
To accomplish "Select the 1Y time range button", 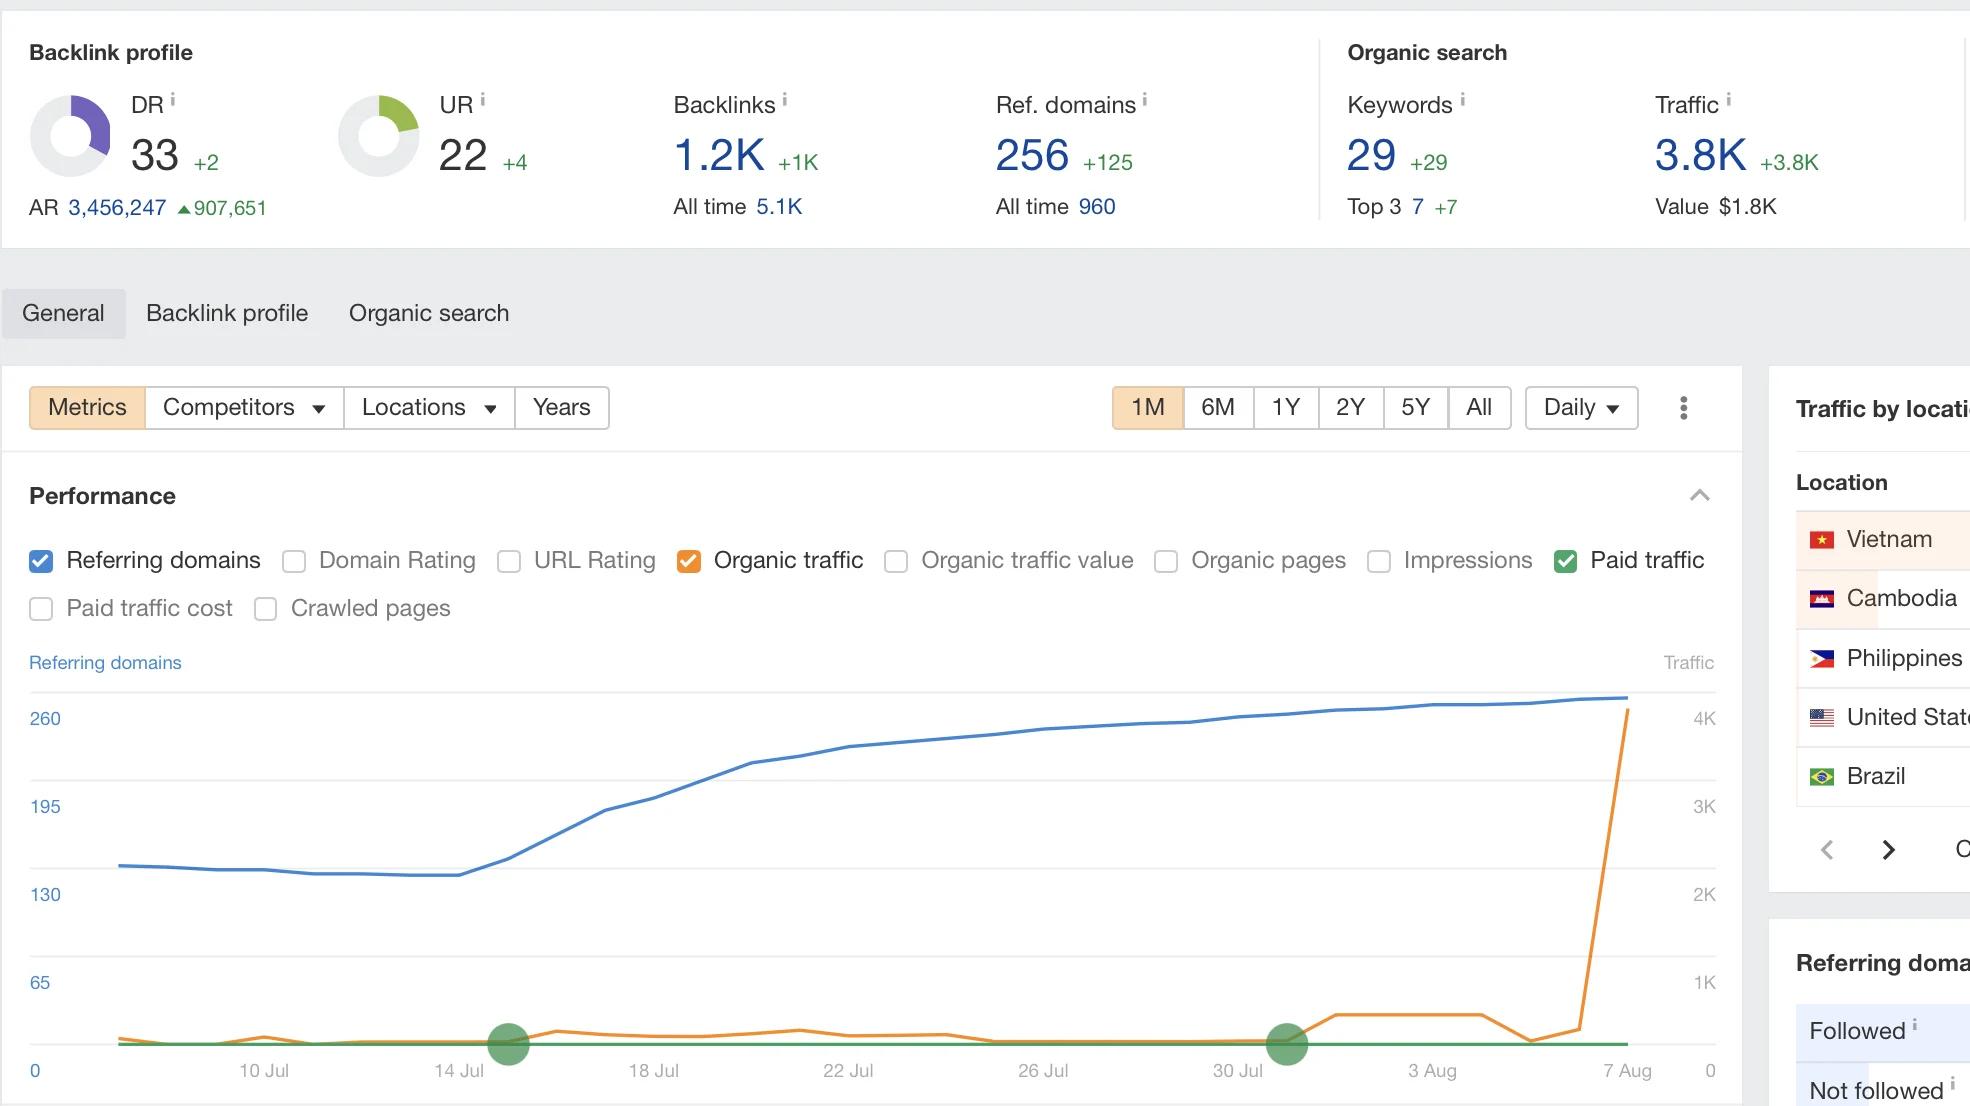I will coord(1284,406).
